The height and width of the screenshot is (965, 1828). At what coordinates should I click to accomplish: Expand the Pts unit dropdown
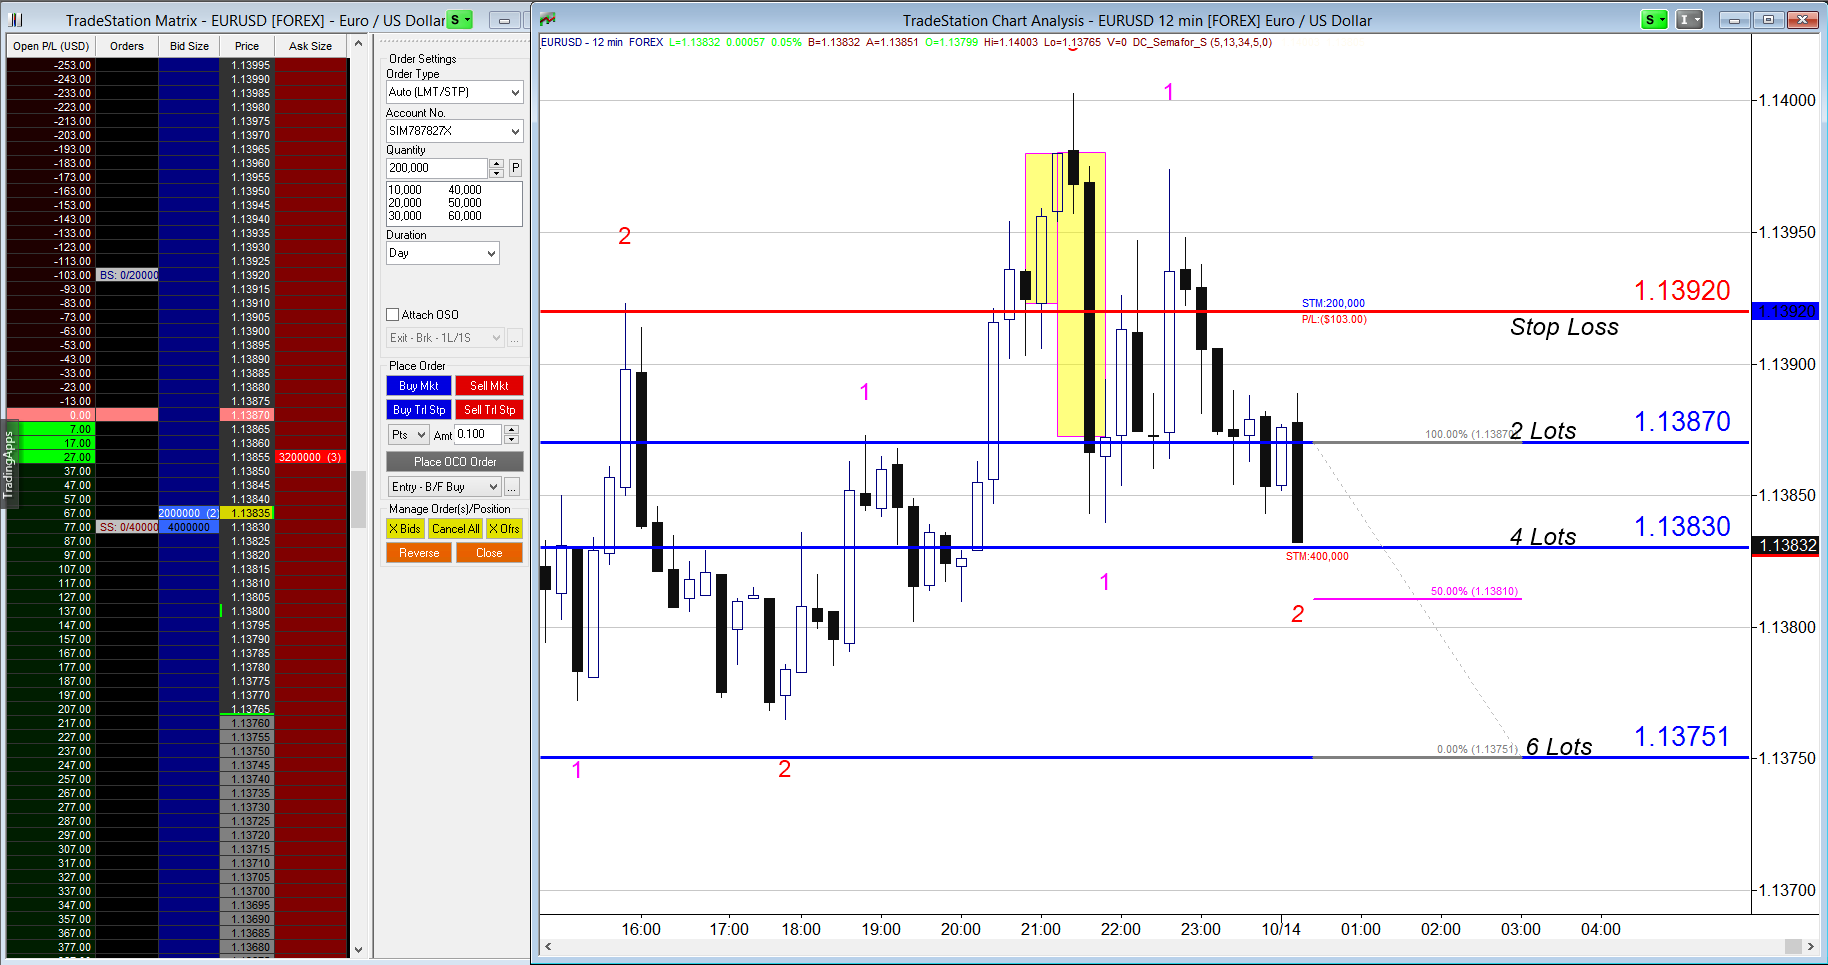coord(421,435)
